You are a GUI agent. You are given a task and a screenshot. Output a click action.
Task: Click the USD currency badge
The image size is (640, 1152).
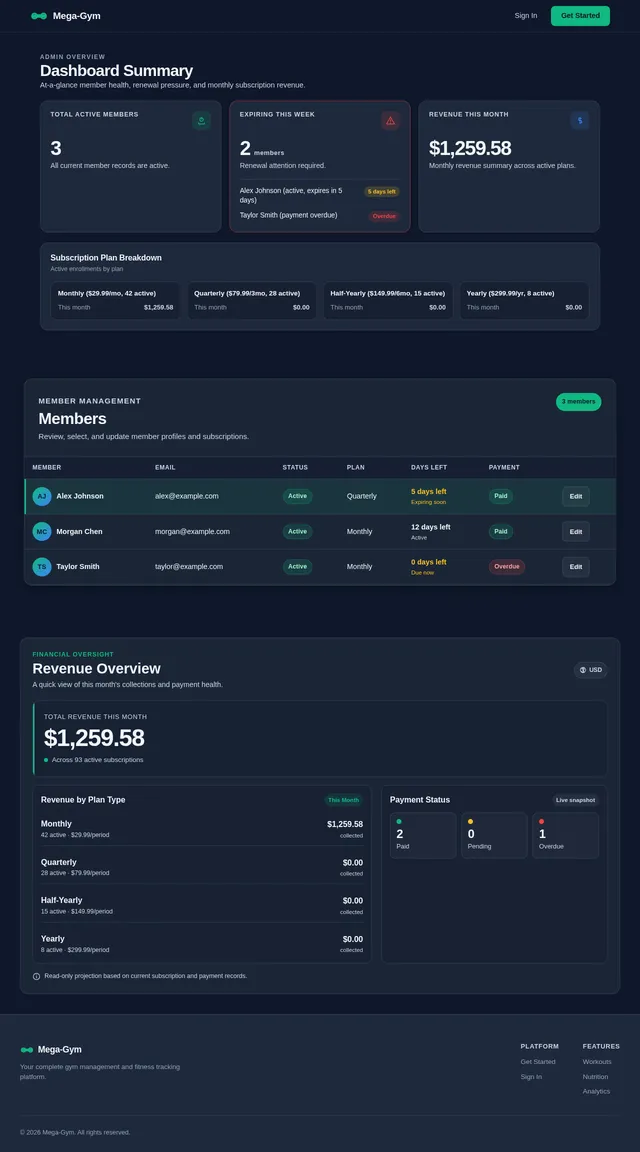click(x=591, y=670)
